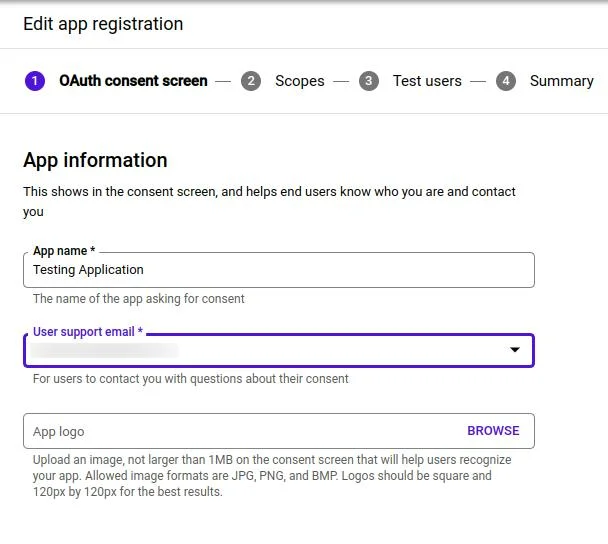The height and width of the screenshot is (544, 608).
Task: Click the User support email dropdown arrow
Action: point(515,350)
